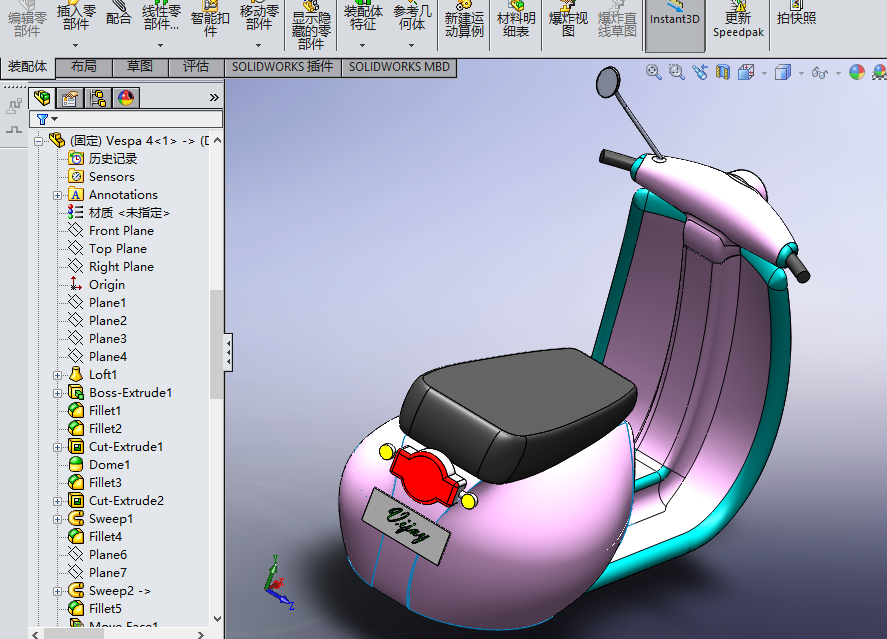Select the Material <未指定> item

point(119,213)
